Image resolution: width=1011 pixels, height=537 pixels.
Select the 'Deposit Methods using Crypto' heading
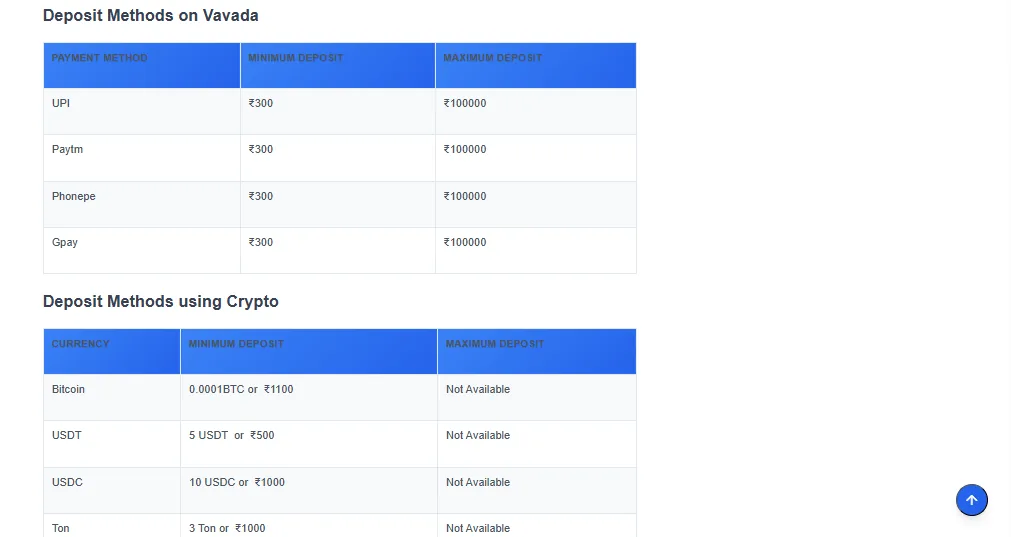click(x=161, y=302)
